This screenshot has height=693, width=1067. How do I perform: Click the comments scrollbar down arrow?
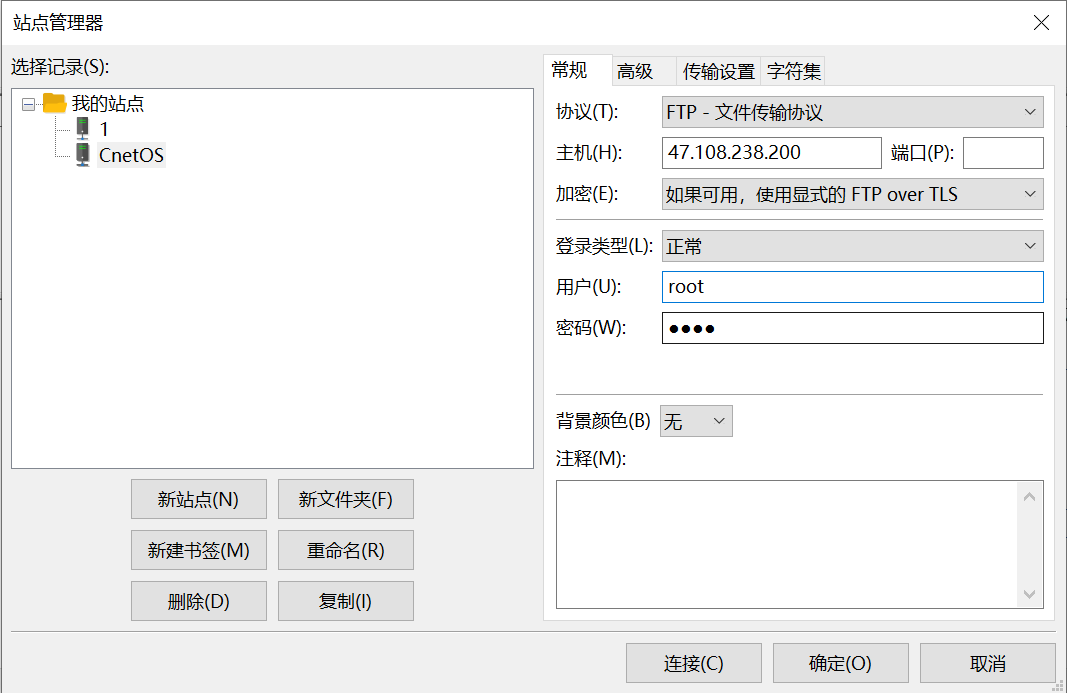[x=1030, y=594]
